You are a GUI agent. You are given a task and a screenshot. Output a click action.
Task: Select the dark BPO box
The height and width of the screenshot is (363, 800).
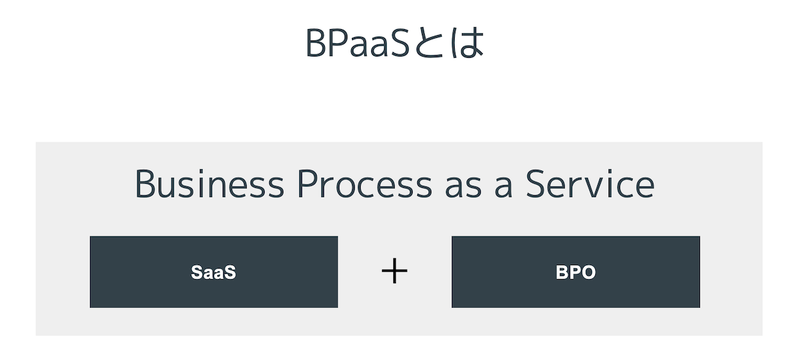click(576, 272)
